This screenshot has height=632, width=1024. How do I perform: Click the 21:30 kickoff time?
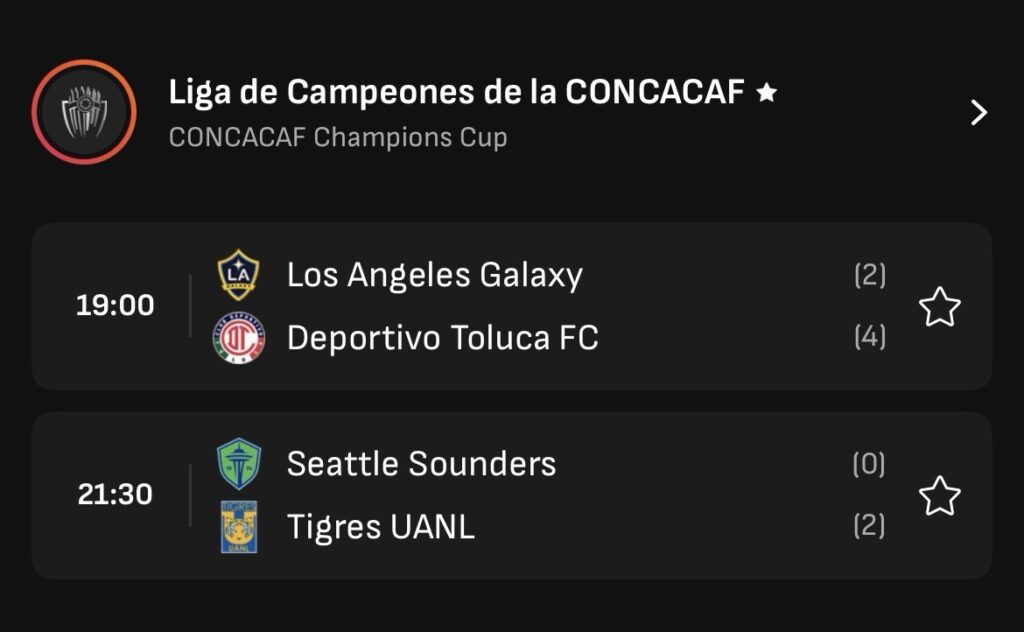115,495
